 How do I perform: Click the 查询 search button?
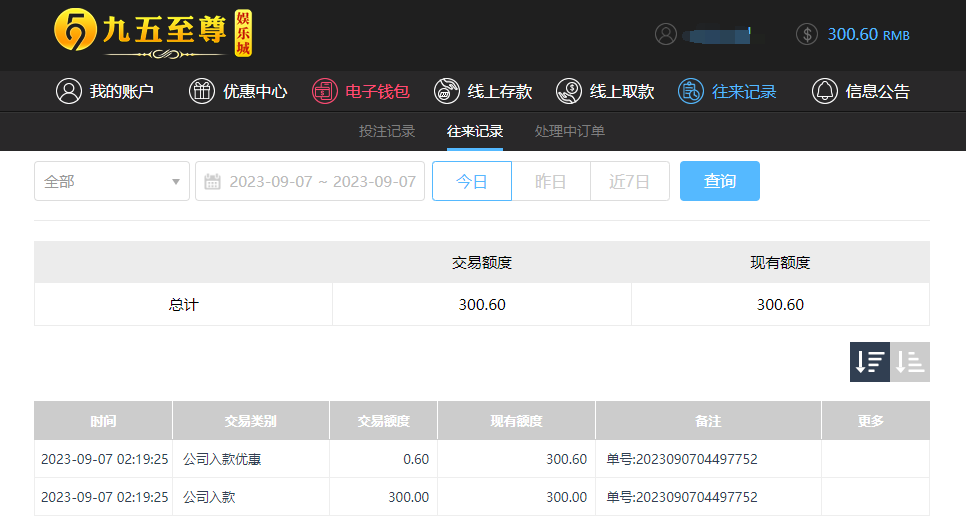[720, 181]
